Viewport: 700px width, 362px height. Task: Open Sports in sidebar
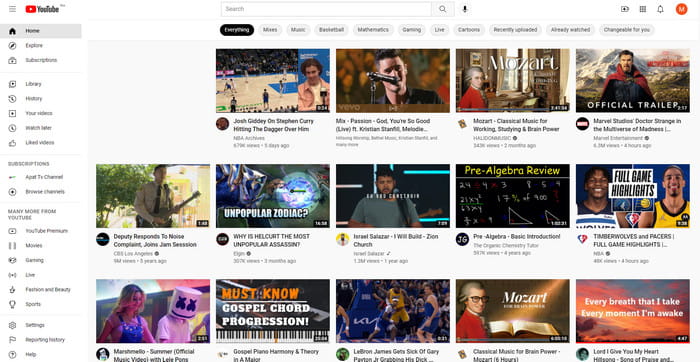pos(41,304)
